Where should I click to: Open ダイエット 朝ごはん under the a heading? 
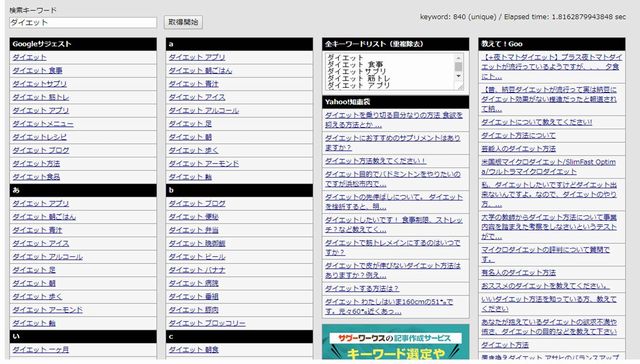click(200, 71)
